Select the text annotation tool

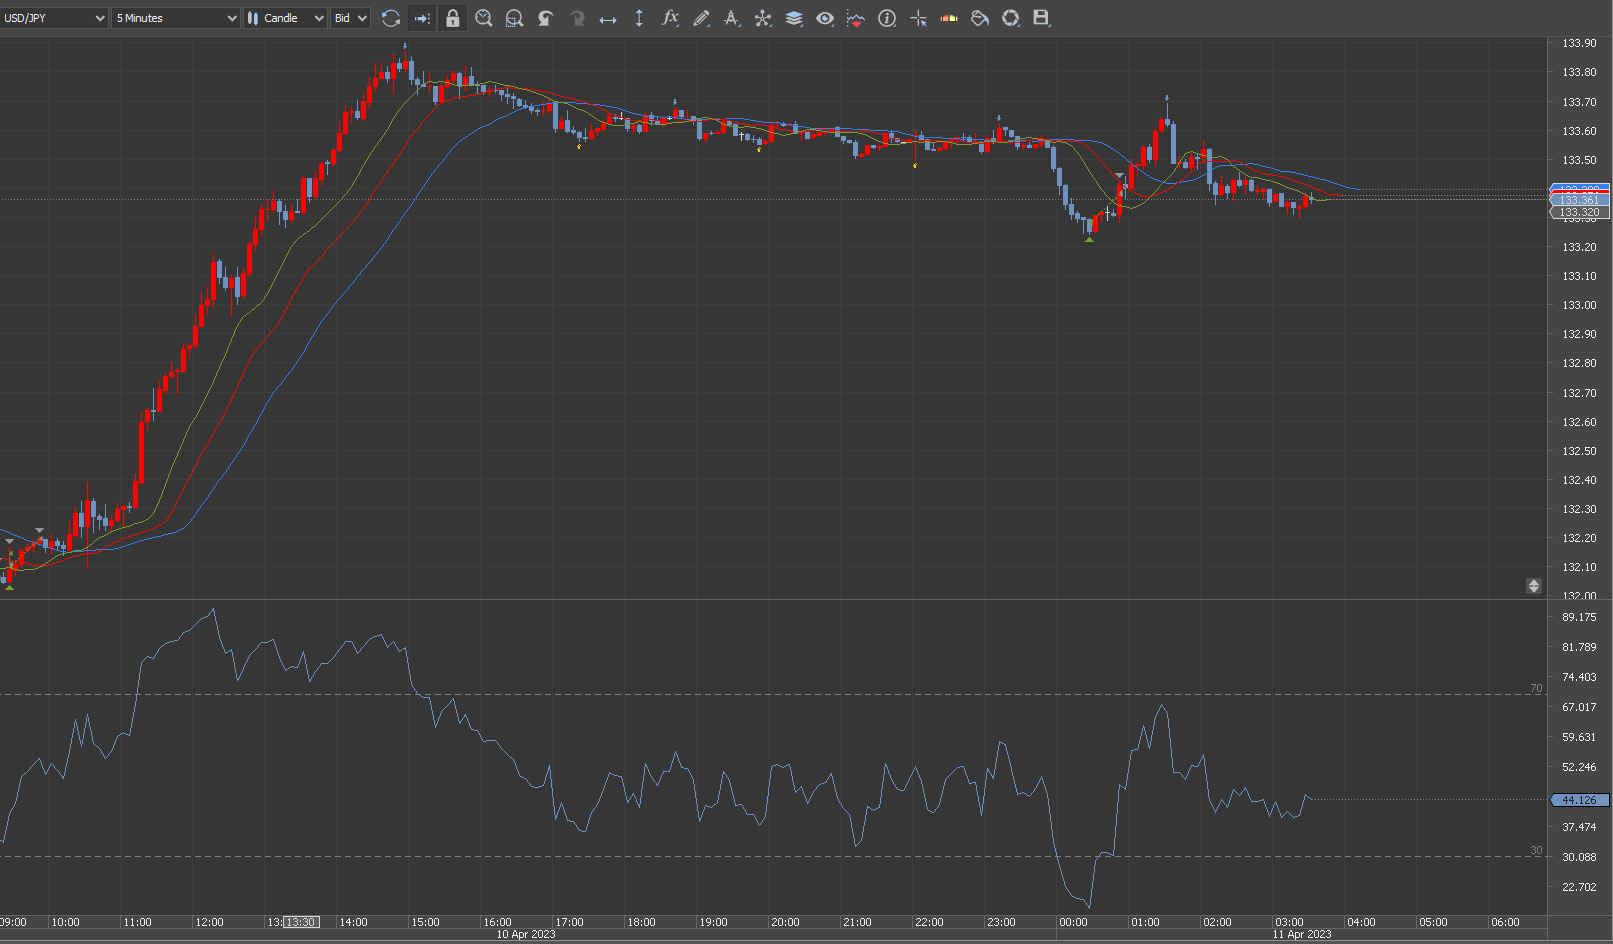coord(732,18)
